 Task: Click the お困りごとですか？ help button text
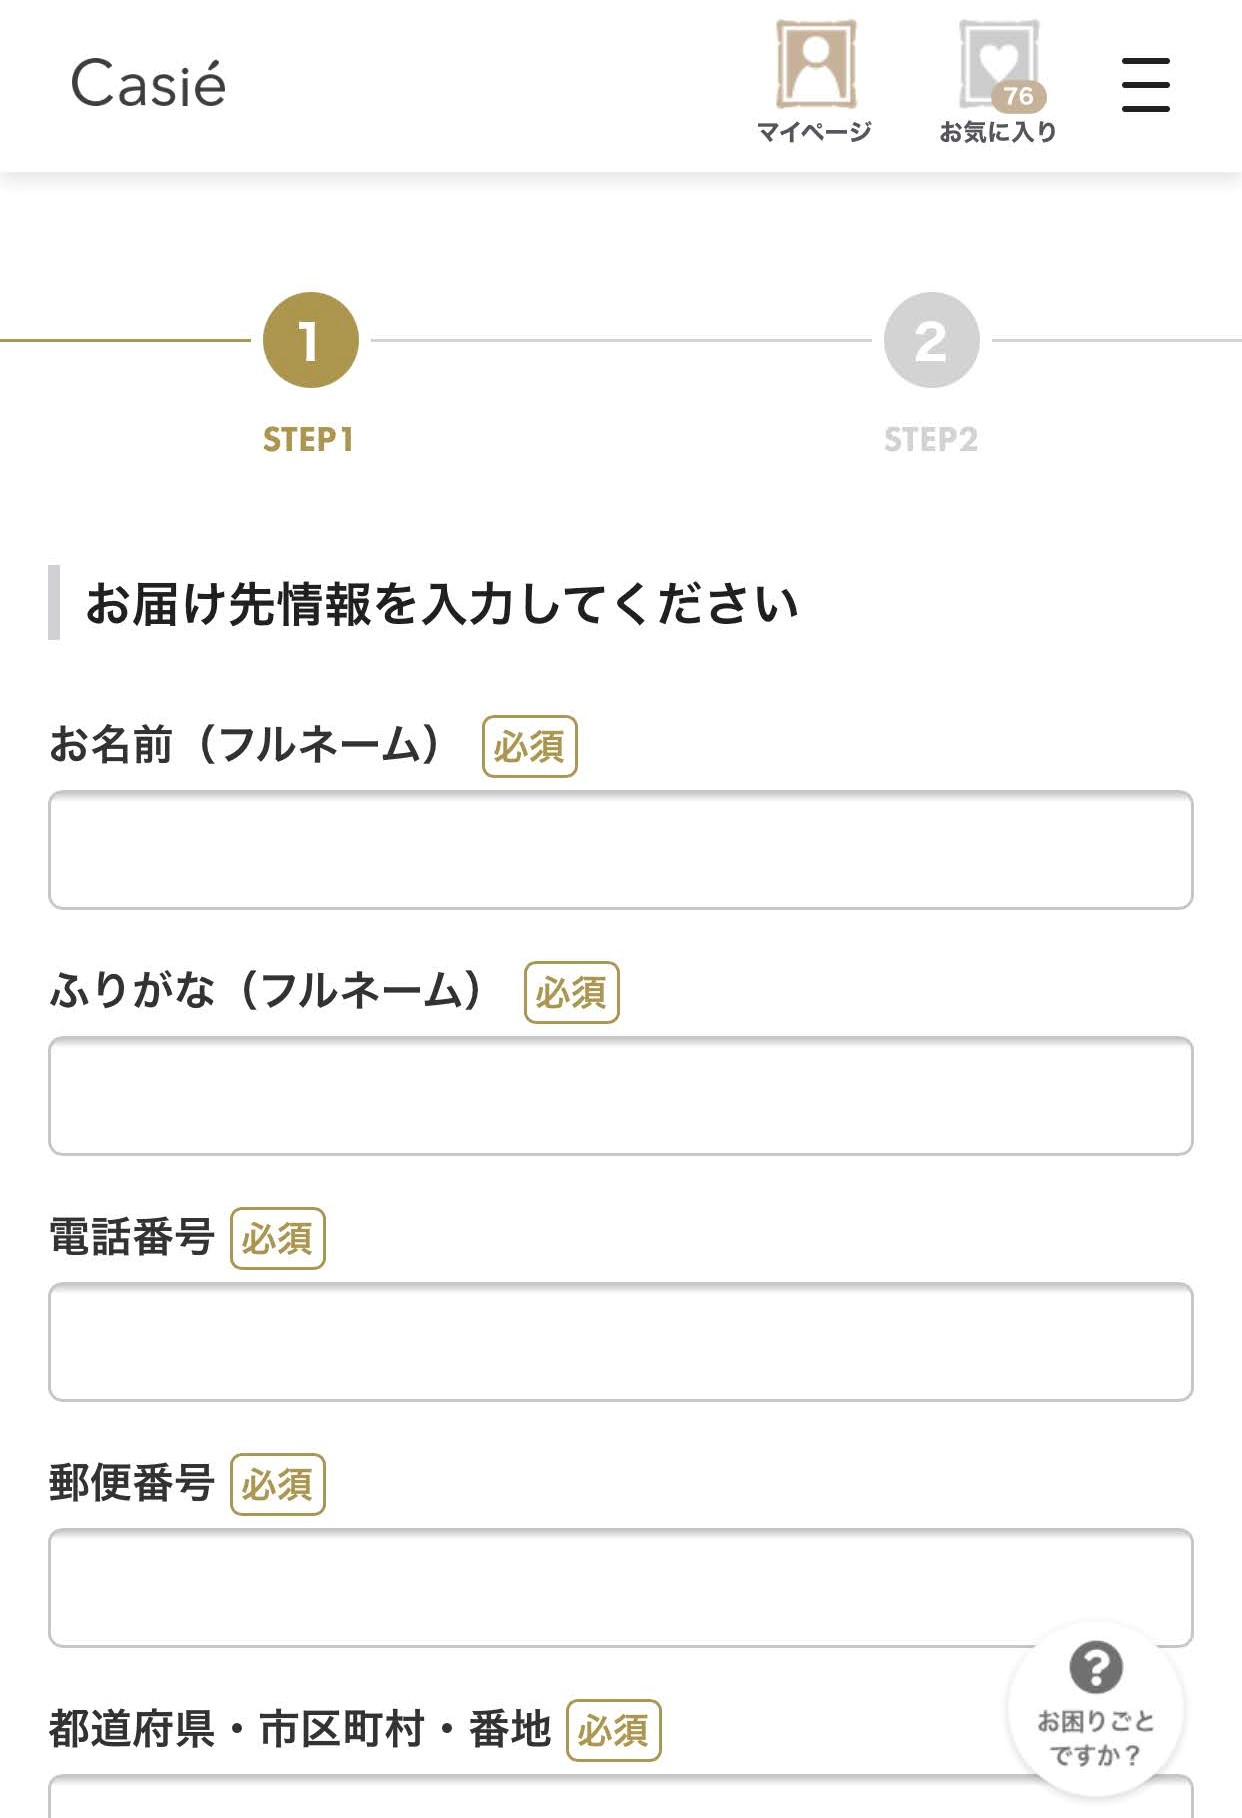click(x=1096, y=1738)
